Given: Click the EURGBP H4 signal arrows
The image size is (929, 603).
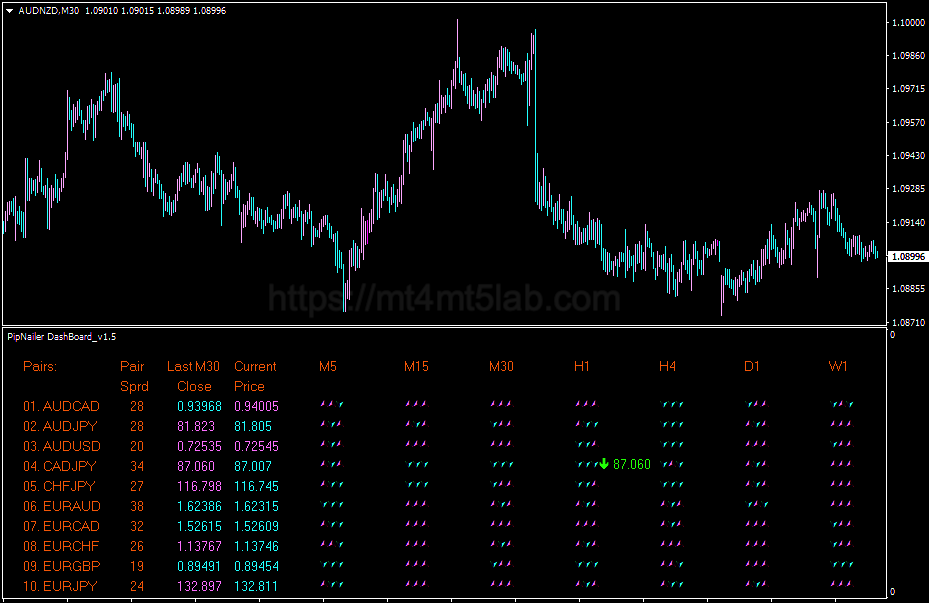Looking at the screenshot, I should [x=671, y=564].
